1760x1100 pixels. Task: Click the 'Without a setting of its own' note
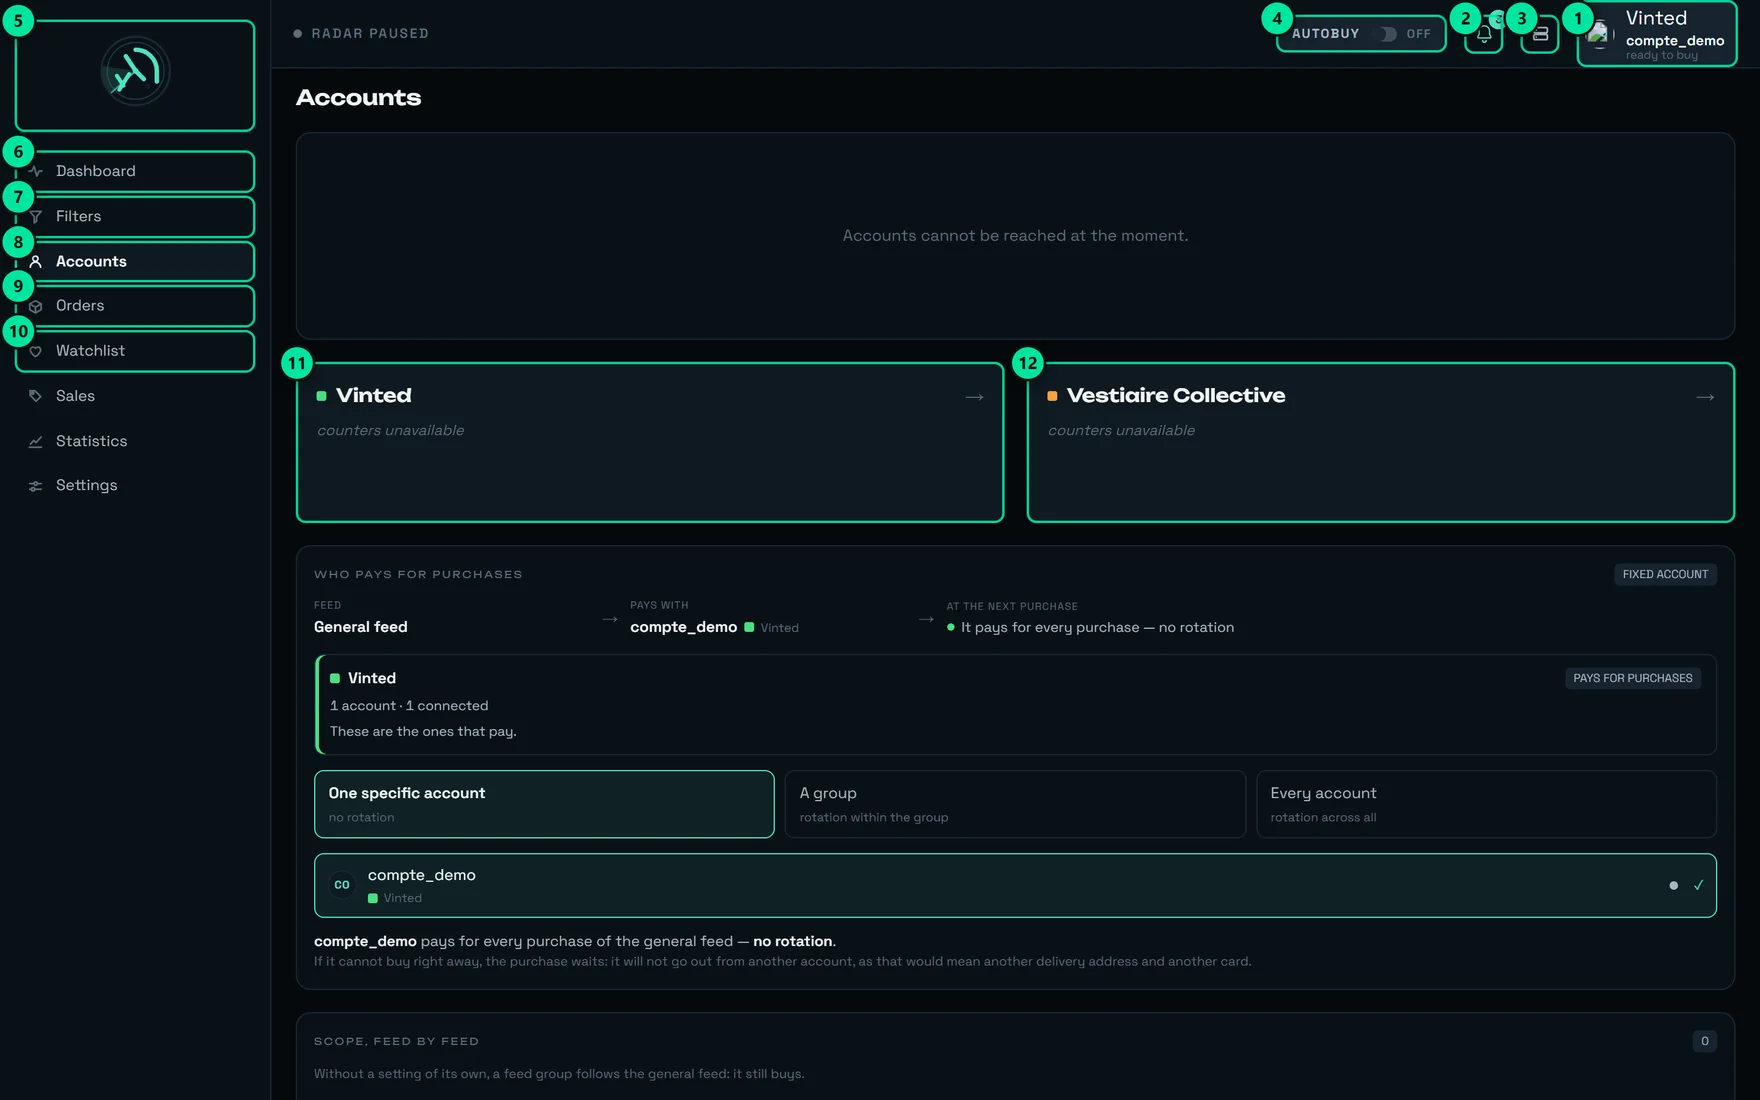pyautogui.click(x=559, y=1074)
